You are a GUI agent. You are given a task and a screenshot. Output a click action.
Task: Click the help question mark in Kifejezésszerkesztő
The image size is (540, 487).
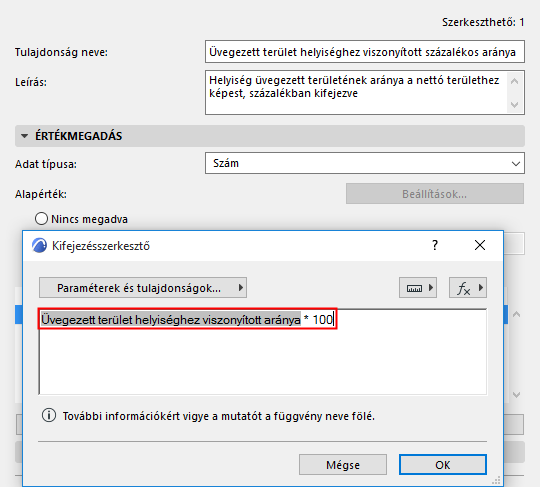pyautogui.click(x=435, y=245)
